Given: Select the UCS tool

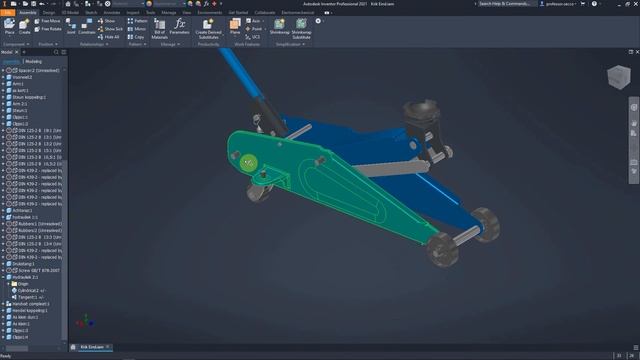Looking at the screenshot, I should (x=253, y=37).
